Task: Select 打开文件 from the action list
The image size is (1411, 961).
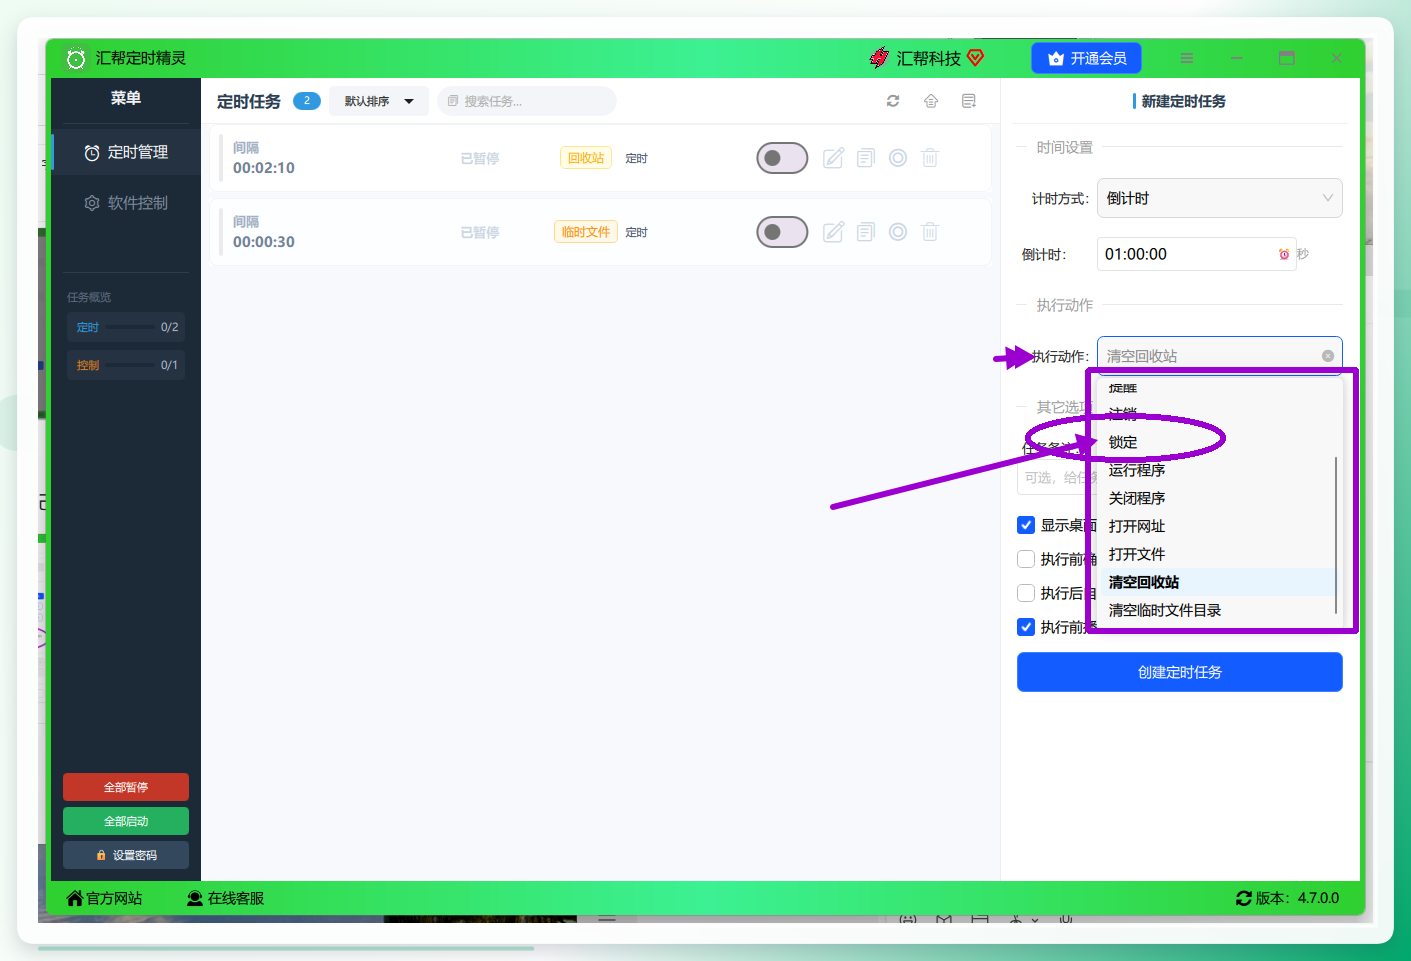Action: coord(1216,554)
